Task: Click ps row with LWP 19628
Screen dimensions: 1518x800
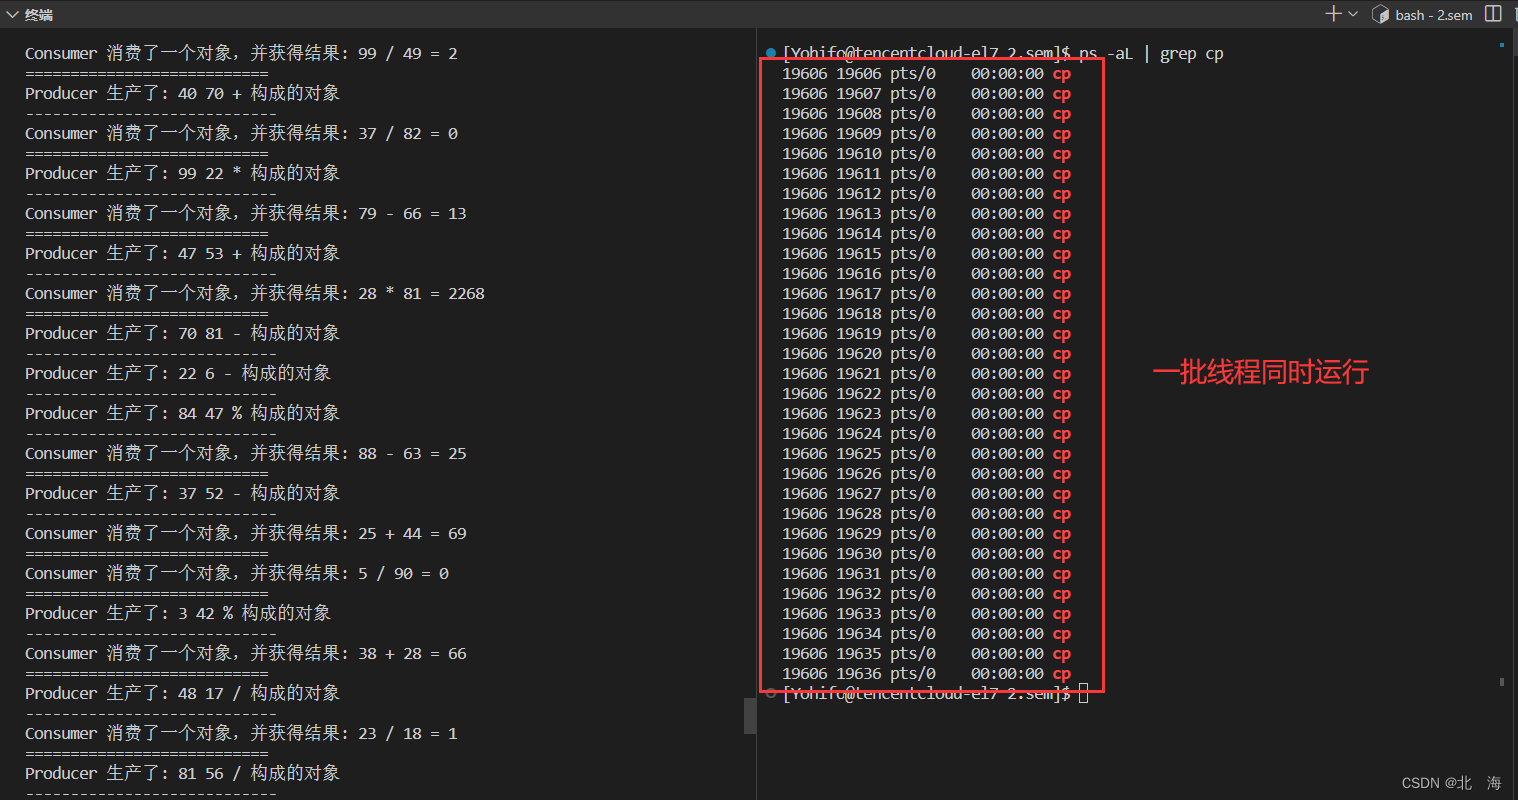Action: [x=926, y=513]
